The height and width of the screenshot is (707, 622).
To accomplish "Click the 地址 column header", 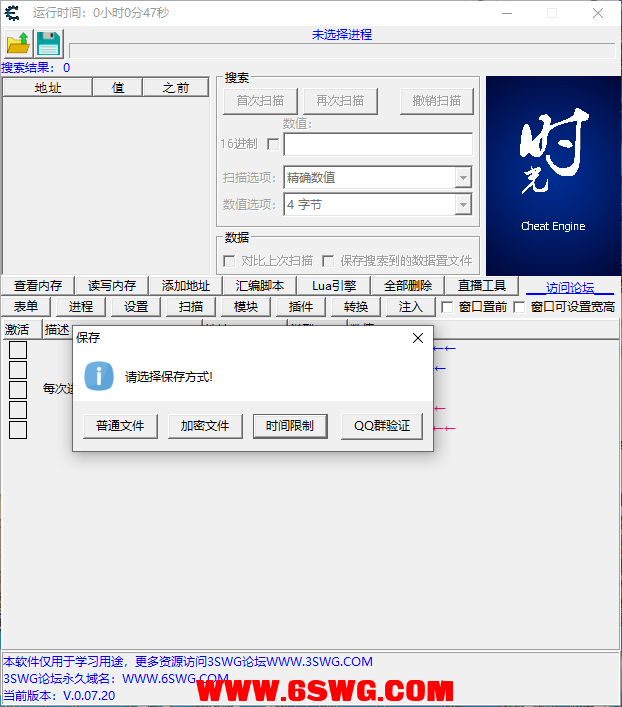I will [x=48, y=88].
